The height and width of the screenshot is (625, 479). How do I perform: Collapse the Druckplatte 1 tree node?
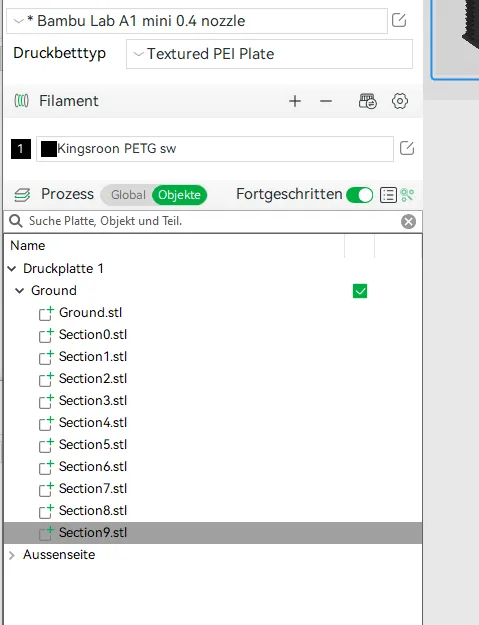coord(12,269)
